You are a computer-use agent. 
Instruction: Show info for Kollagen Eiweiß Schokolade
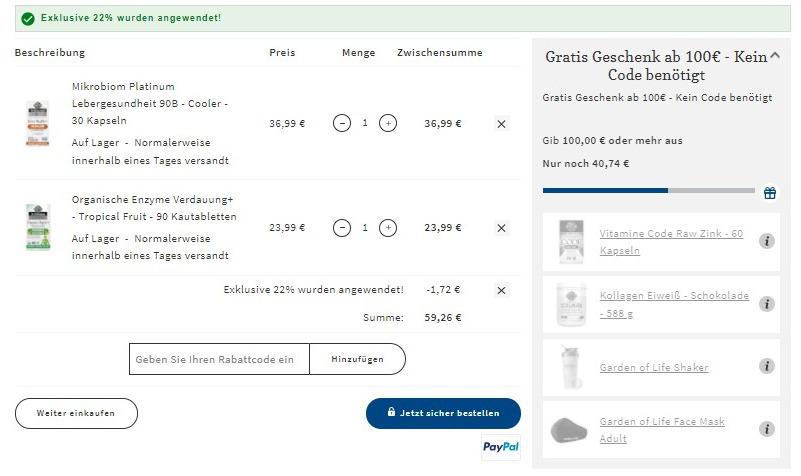tap(766, 304)
